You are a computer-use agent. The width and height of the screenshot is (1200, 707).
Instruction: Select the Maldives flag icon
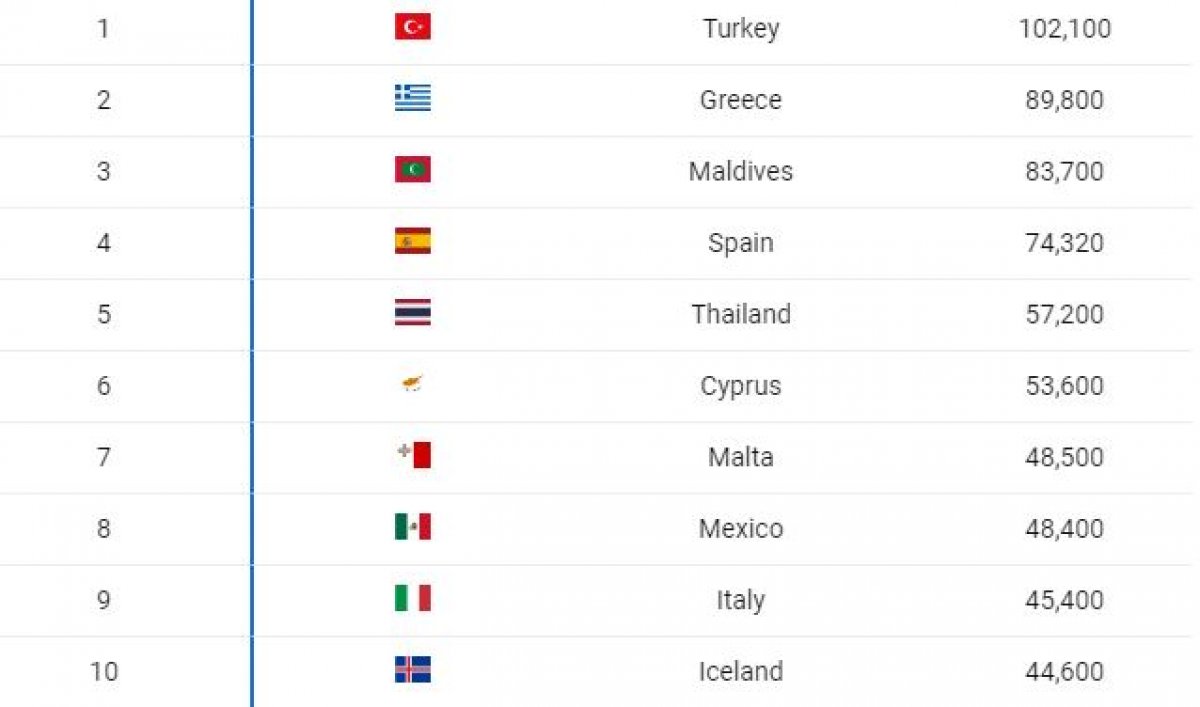coord(412,170)
